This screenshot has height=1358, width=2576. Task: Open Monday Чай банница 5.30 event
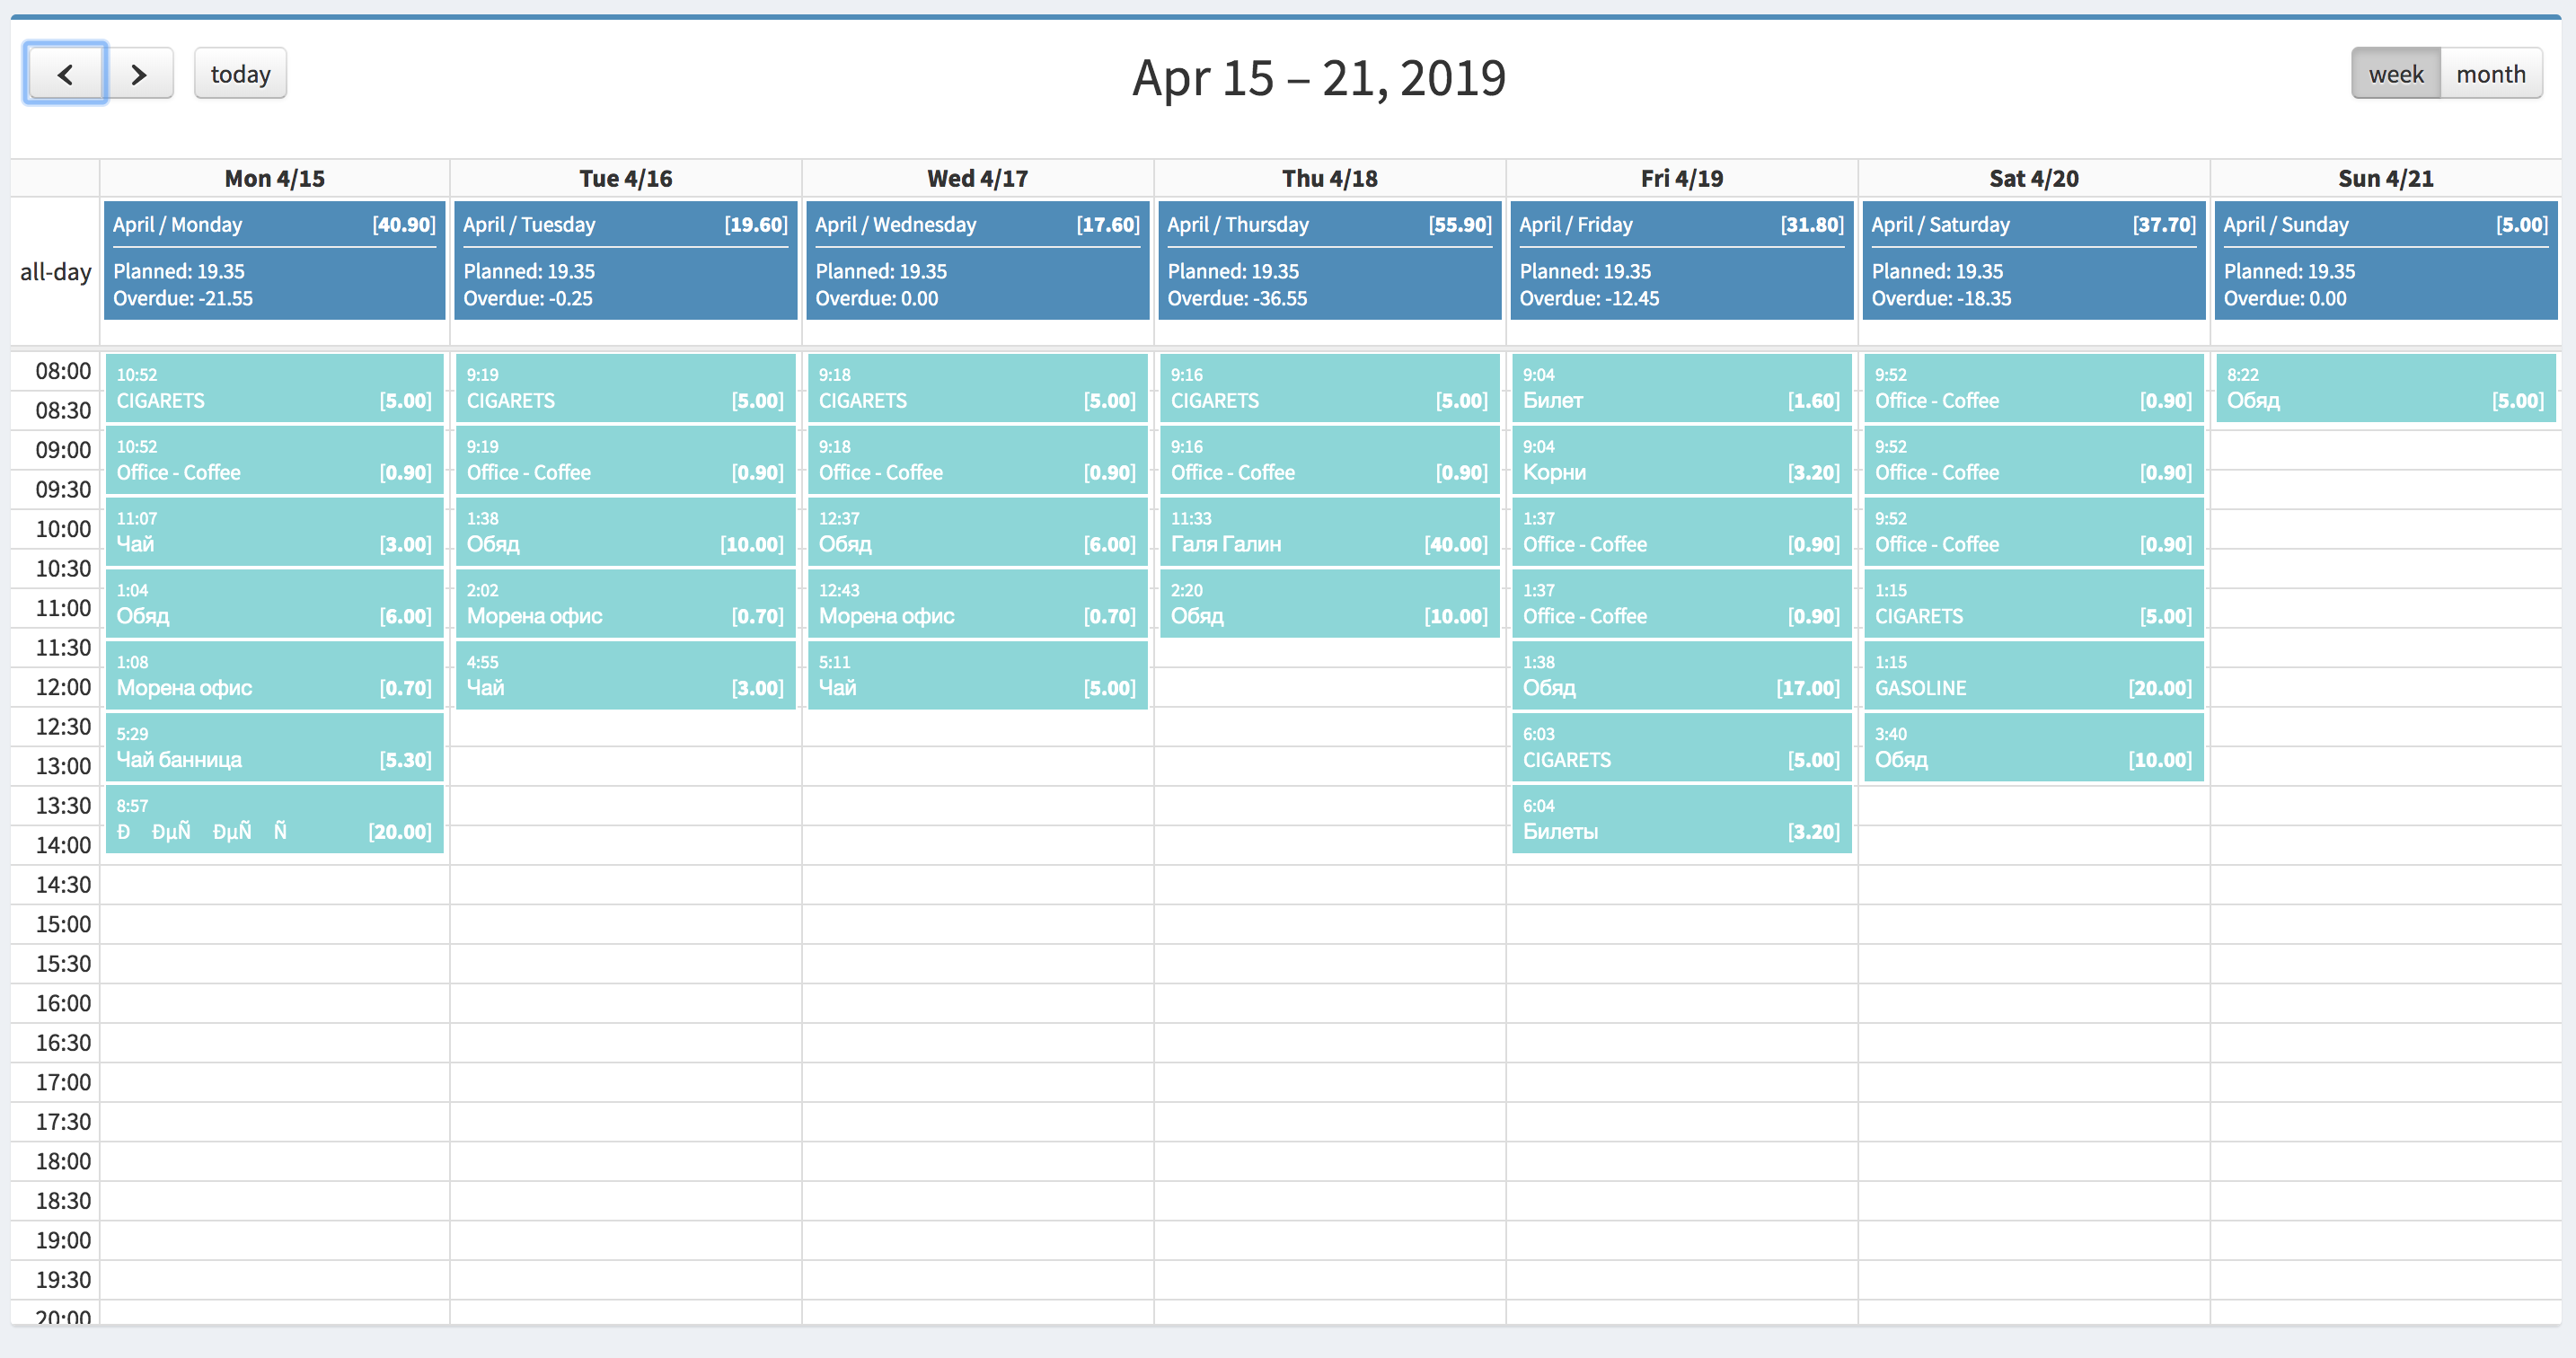274,748
